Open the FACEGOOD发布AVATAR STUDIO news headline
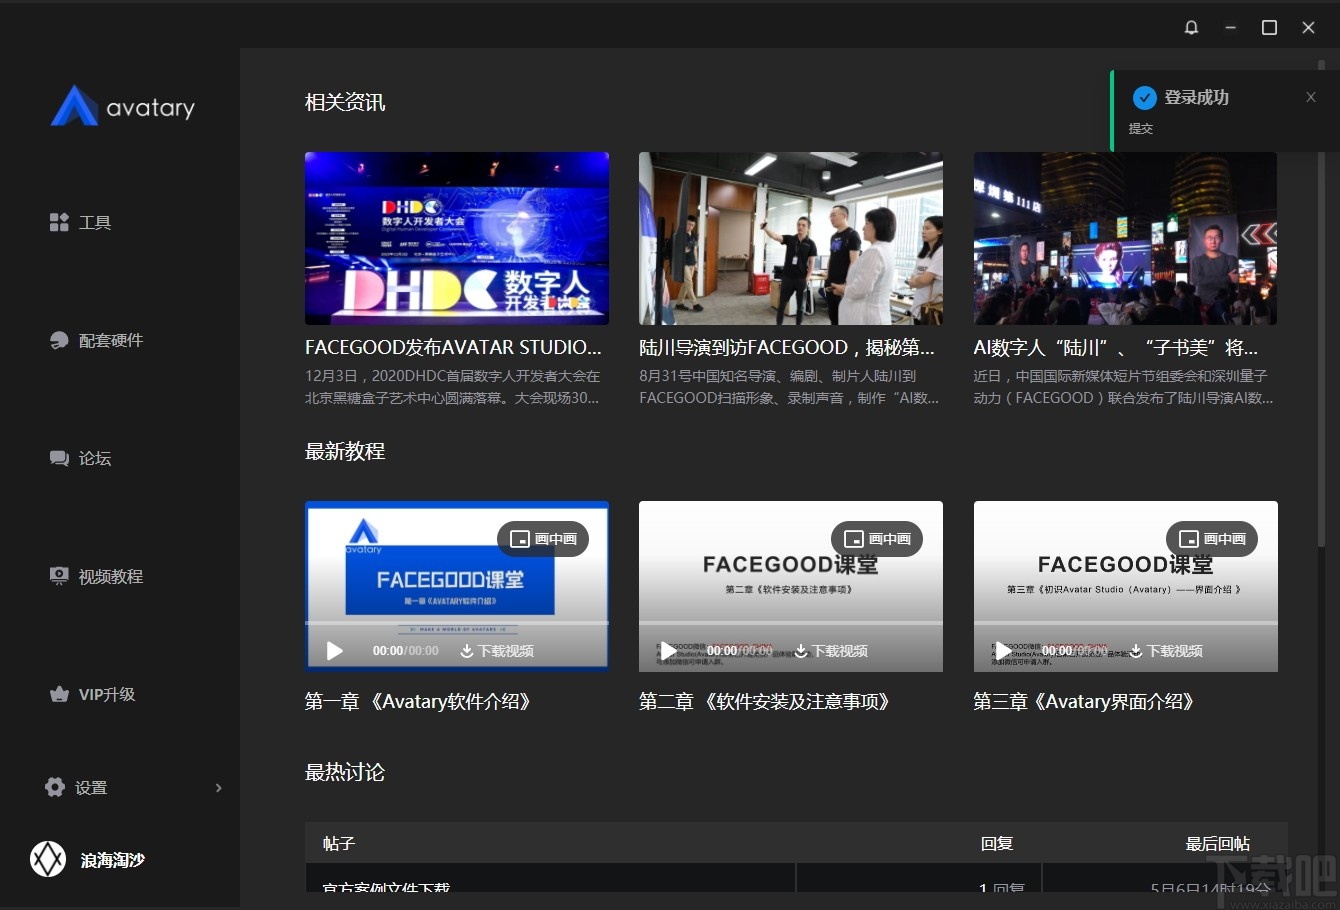1340x910 pixels. pos(453,347)
